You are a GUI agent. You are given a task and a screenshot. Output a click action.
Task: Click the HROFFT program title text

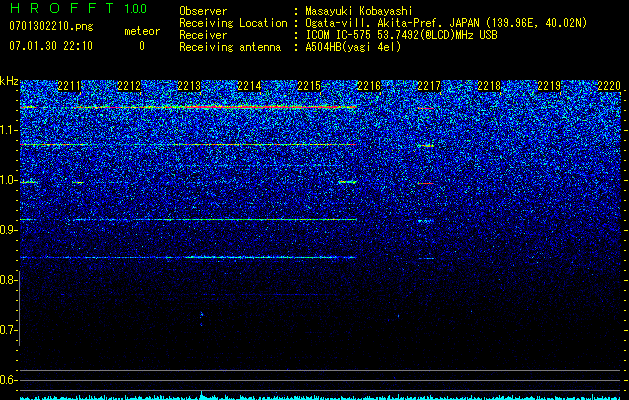click(x=61, y=8)
